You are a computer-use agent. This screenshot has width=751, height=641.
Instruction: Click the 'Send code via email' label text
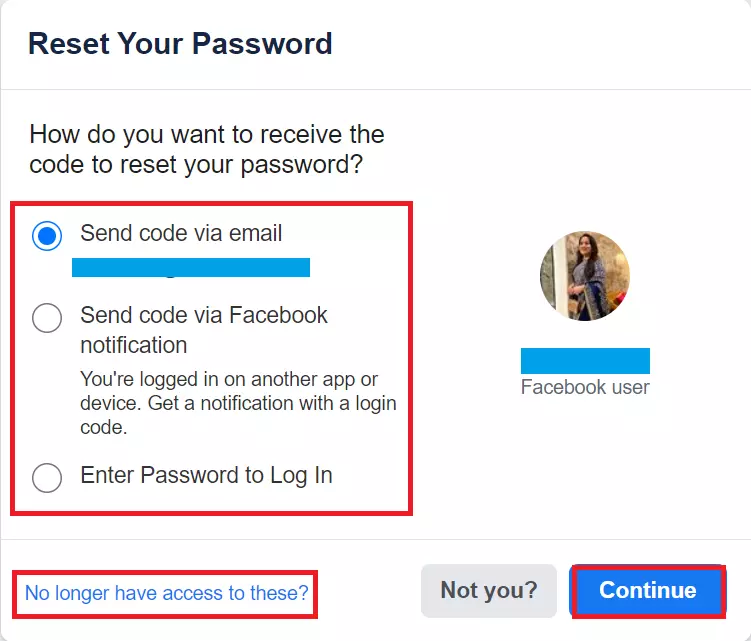click(x=181, y=234)
